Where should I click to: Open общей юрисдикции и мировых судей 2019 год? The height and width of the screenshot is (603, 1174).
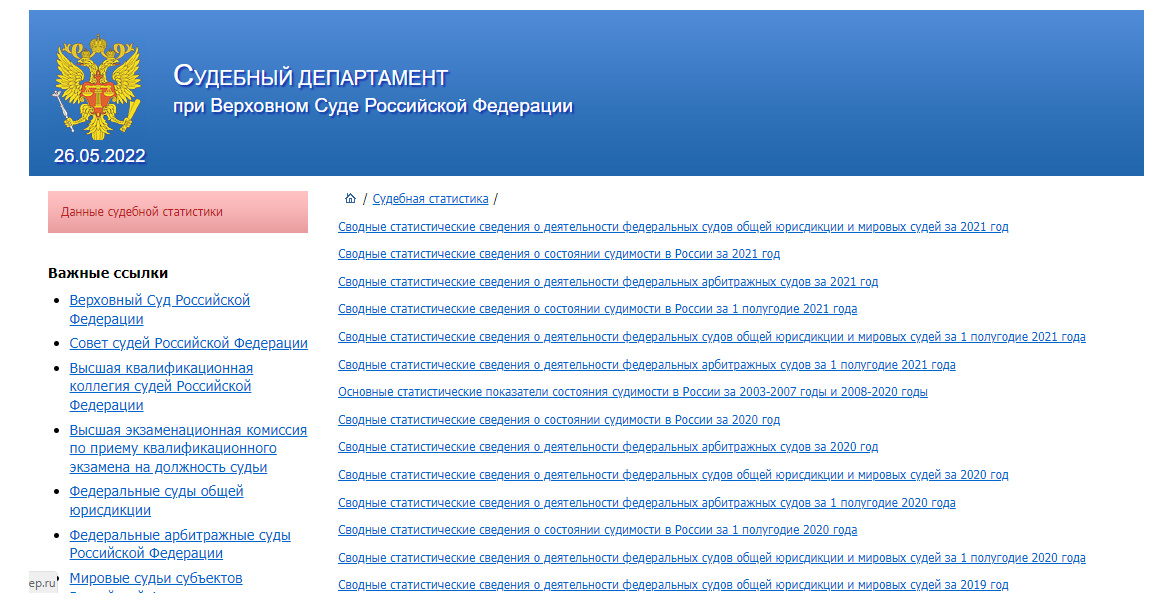pos(672,585)
